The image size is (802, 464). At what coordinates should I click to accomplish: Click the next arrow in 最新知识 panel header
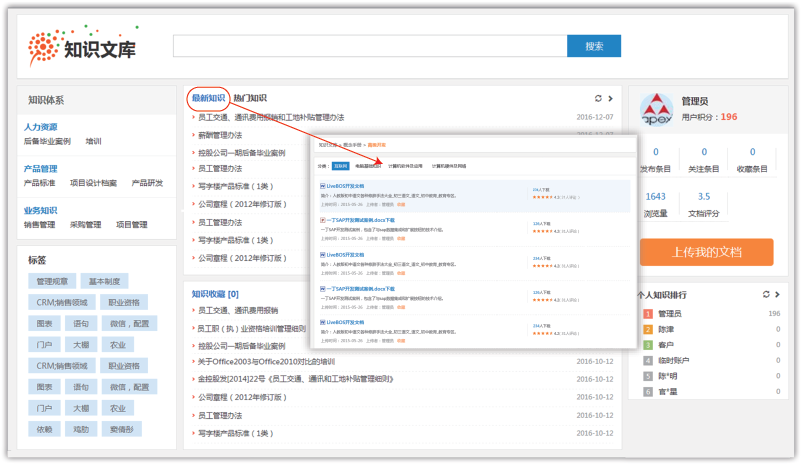610,98
